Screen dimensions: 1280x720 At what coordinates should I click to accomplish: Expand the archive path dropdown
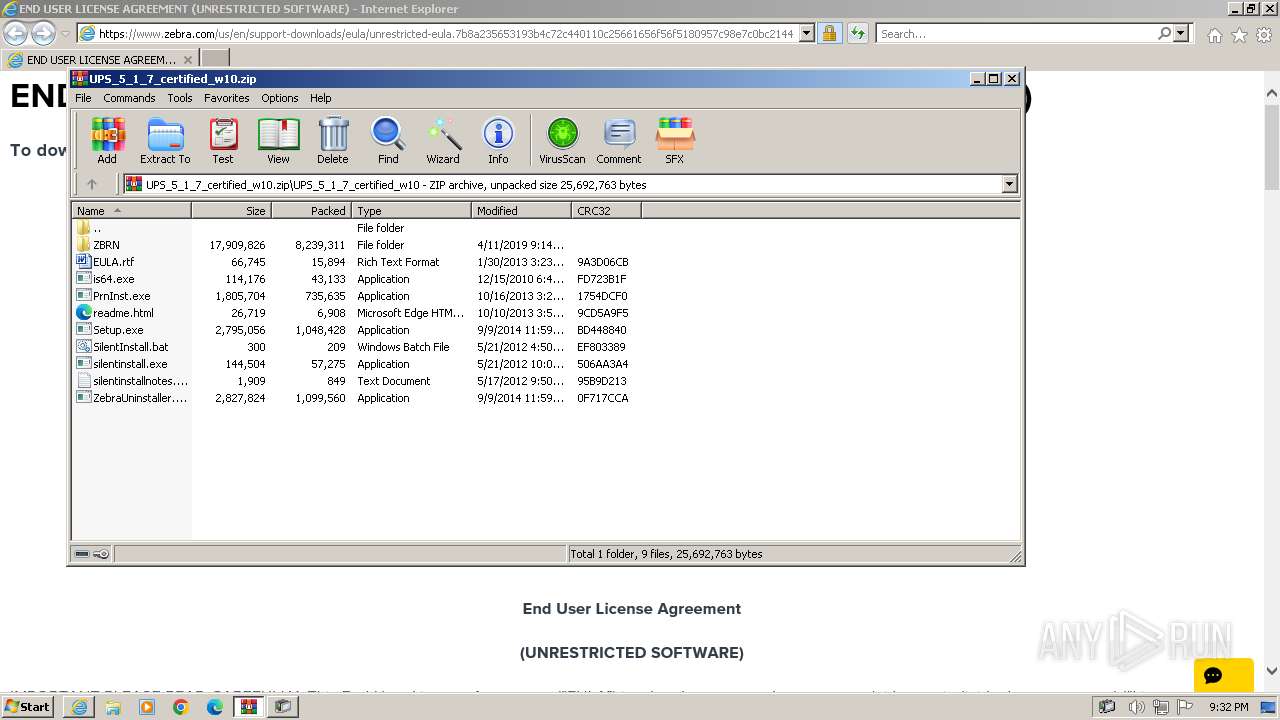coord(1009,184)
